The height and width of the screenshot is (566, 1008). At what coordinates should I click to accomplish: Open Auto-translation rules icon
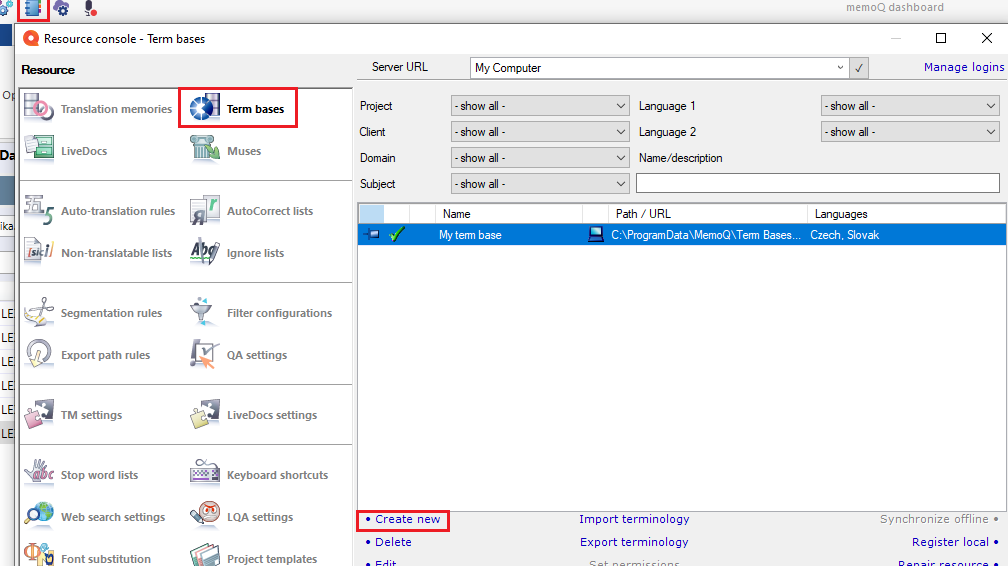pyautogui.click(x=39, y=210)
